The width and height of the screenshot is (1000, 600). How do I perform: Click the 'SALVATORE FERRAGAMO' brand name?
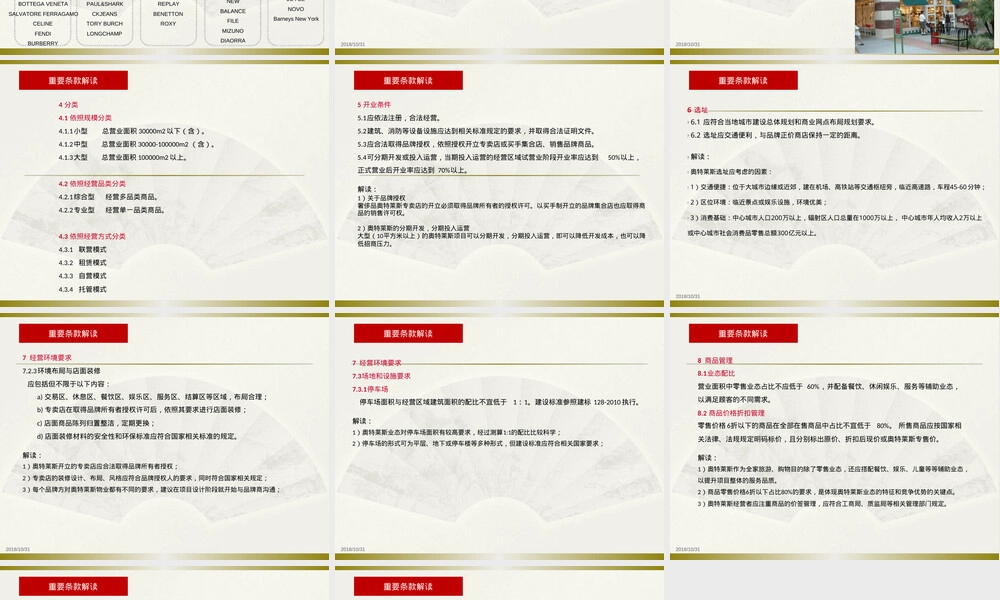click(x=43, y=14)
